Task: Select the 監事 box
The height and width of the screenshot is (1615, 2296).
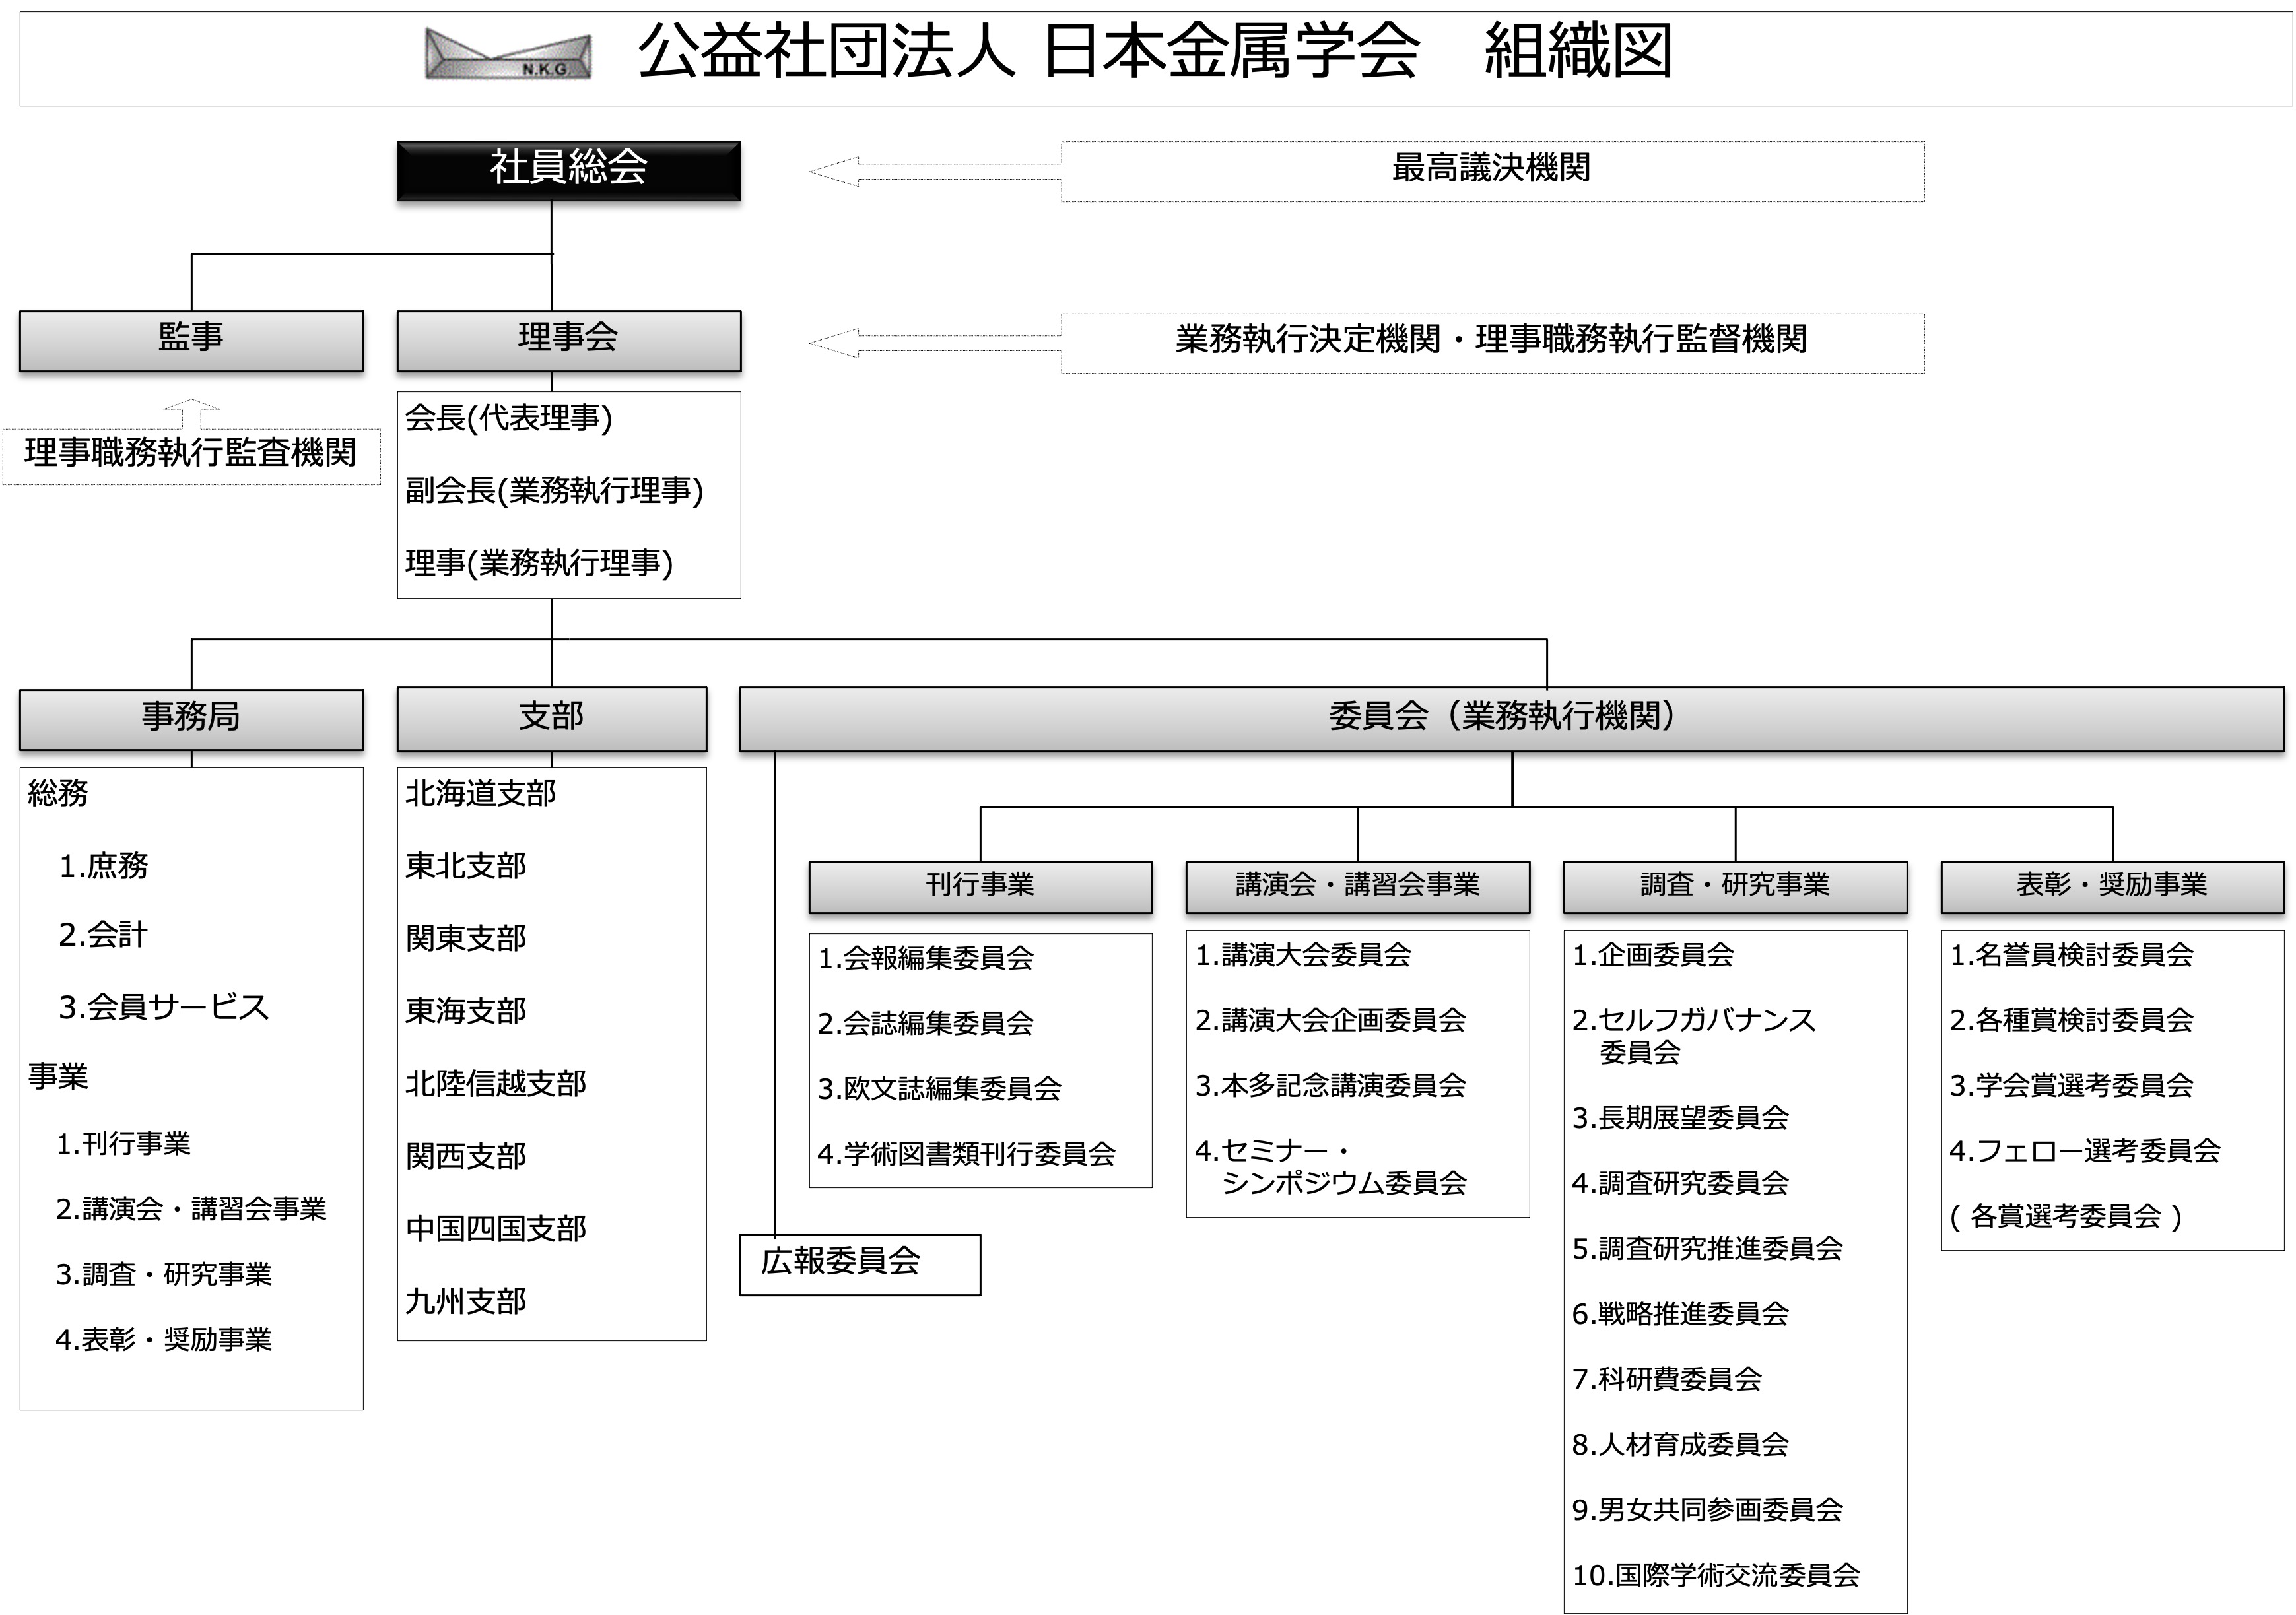Action: click(x=191, y=341)
